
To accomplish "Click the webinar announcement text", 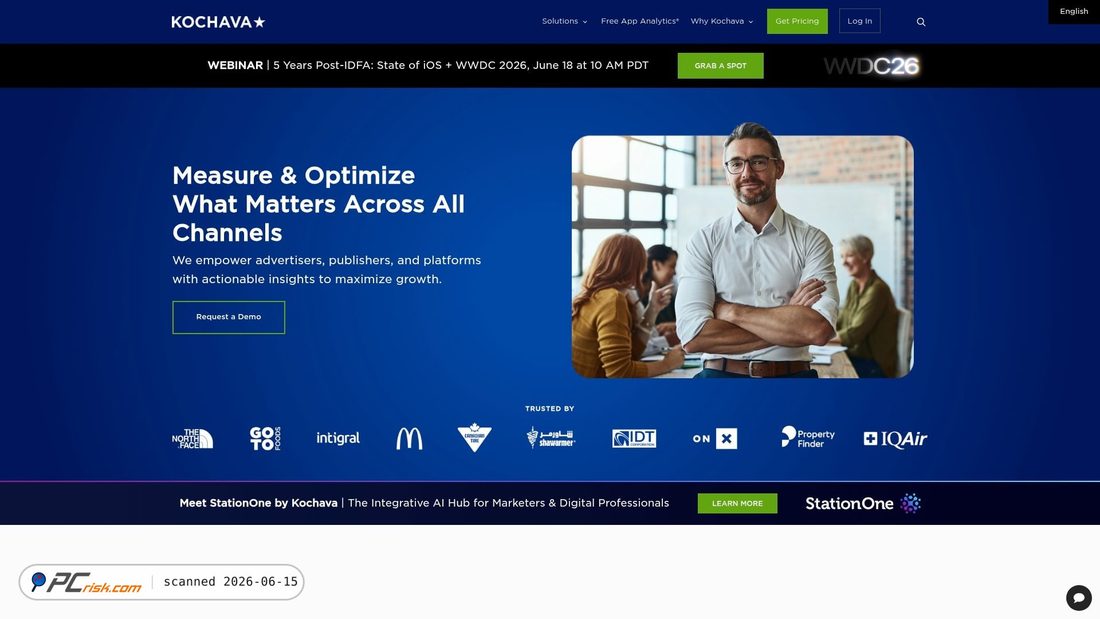I will [x=428, y=65].
